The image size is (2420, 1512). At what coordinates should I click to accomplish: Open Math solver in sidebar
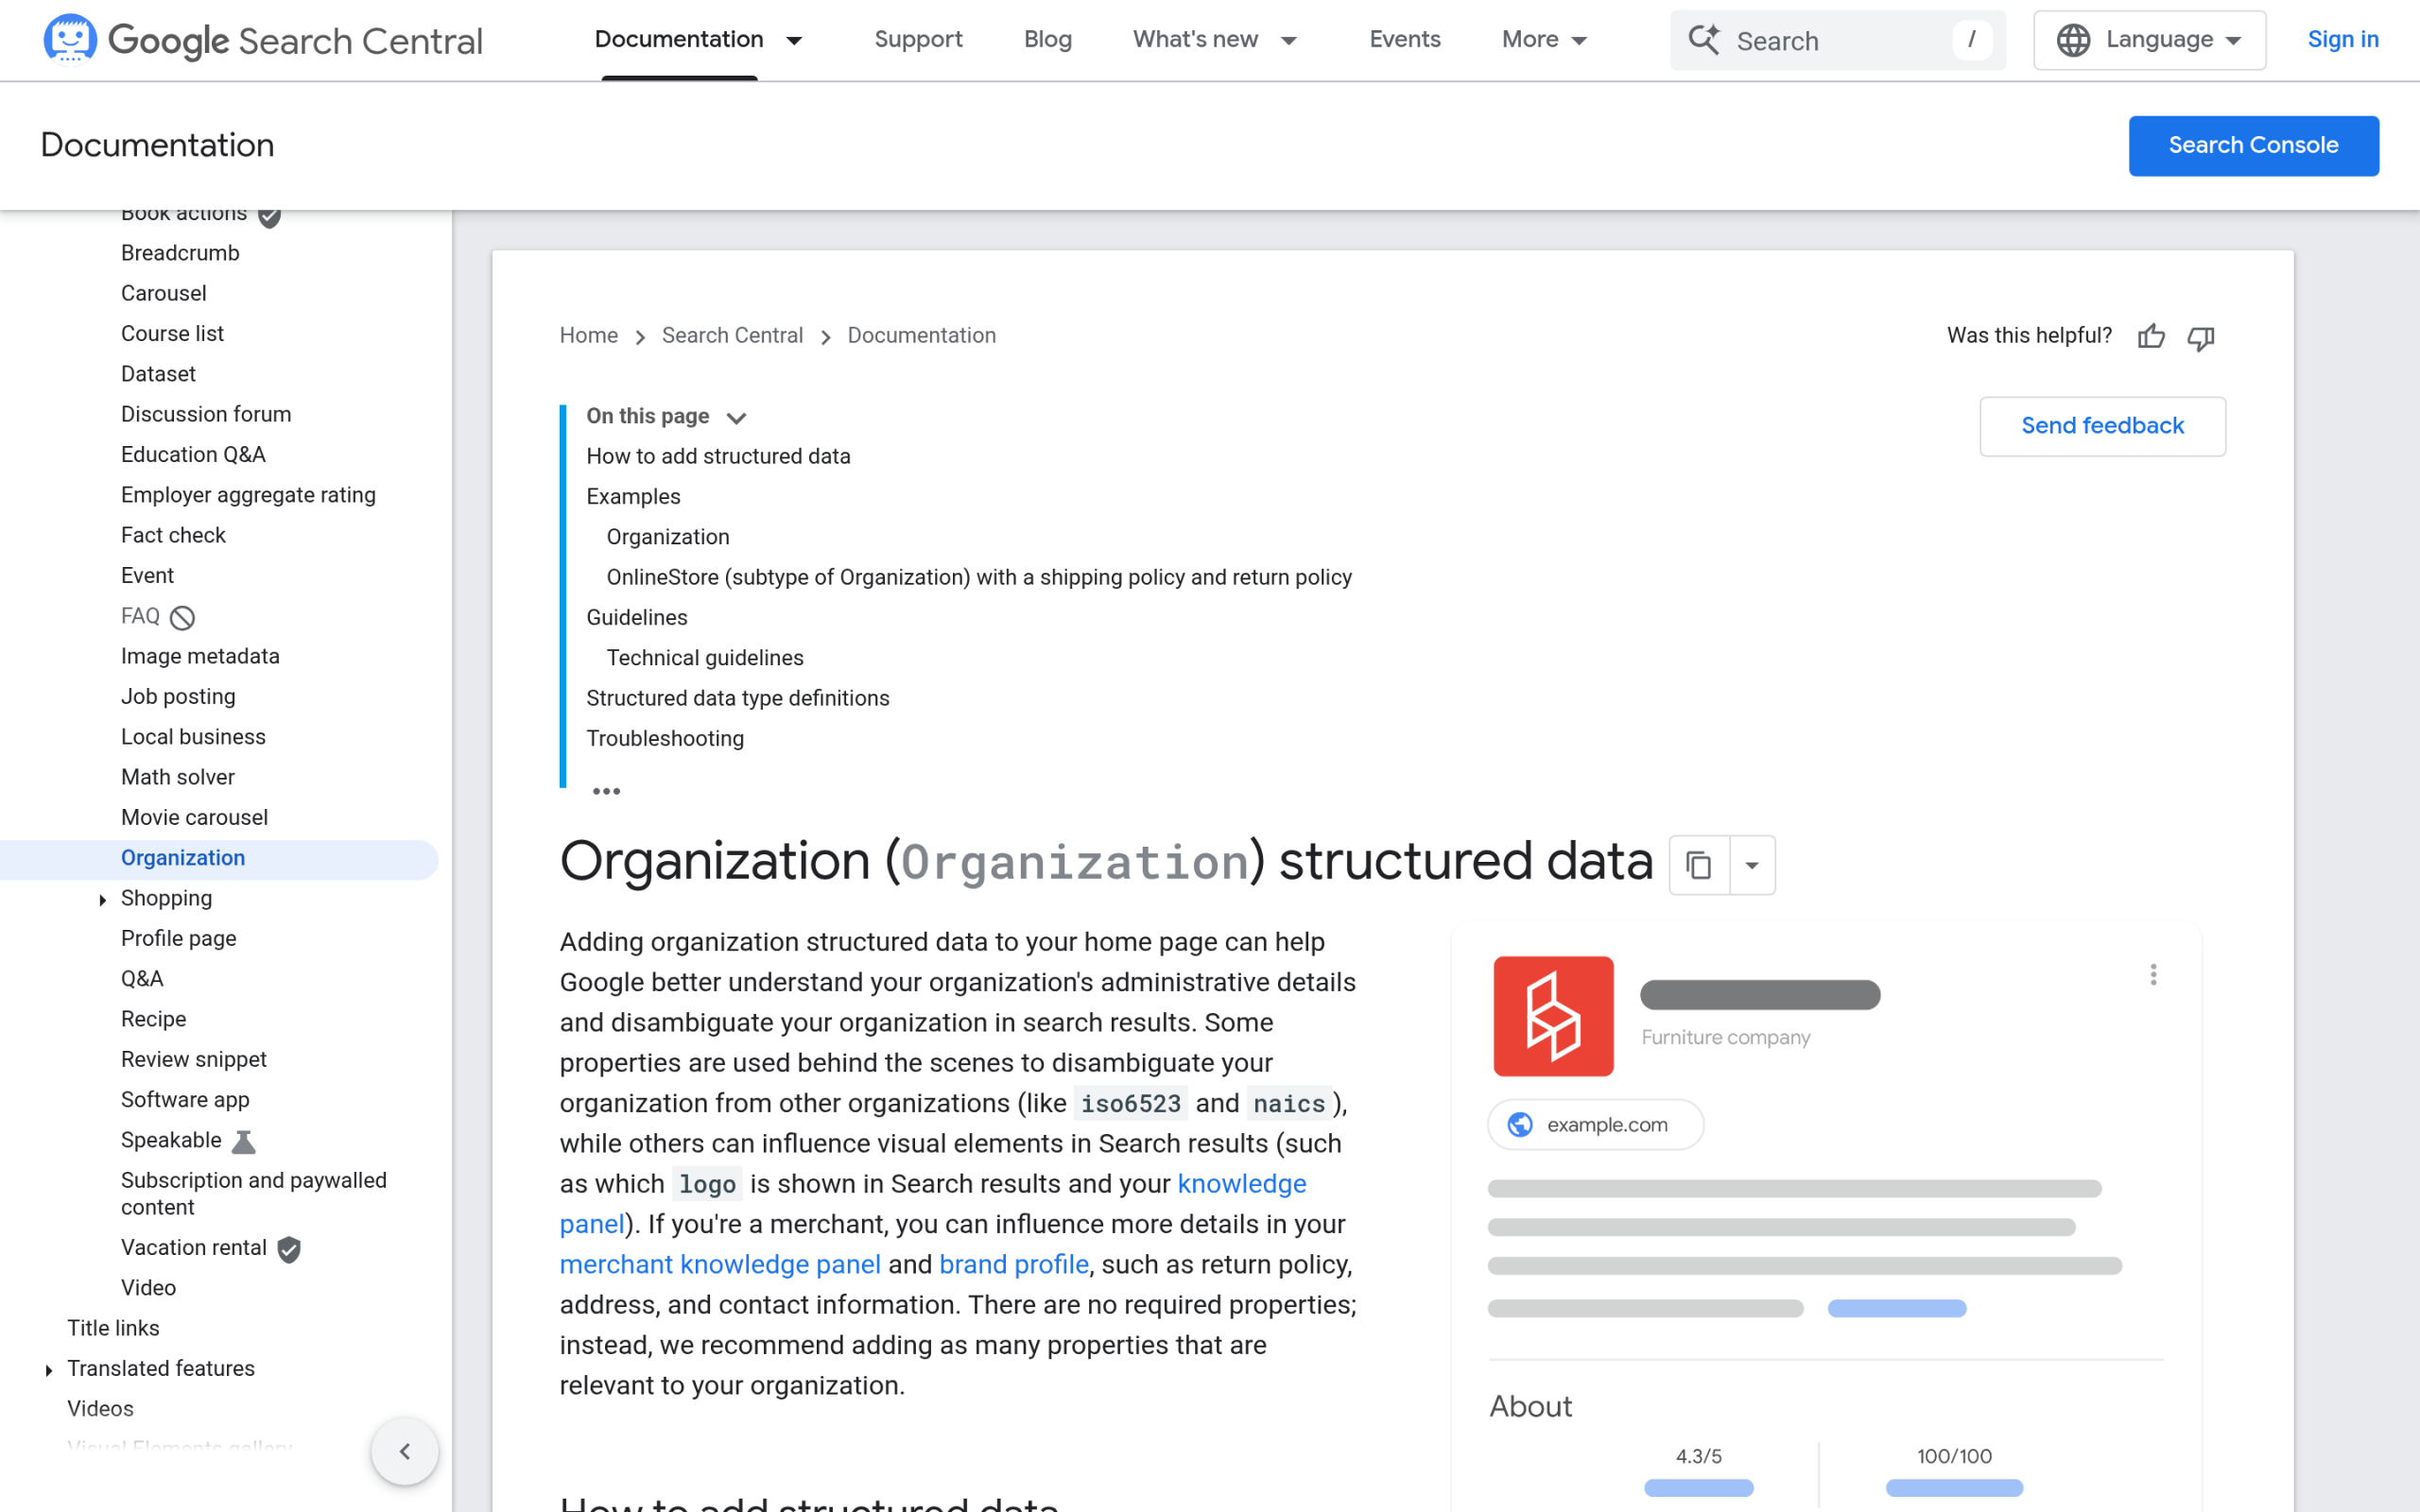tap(177, 778)
